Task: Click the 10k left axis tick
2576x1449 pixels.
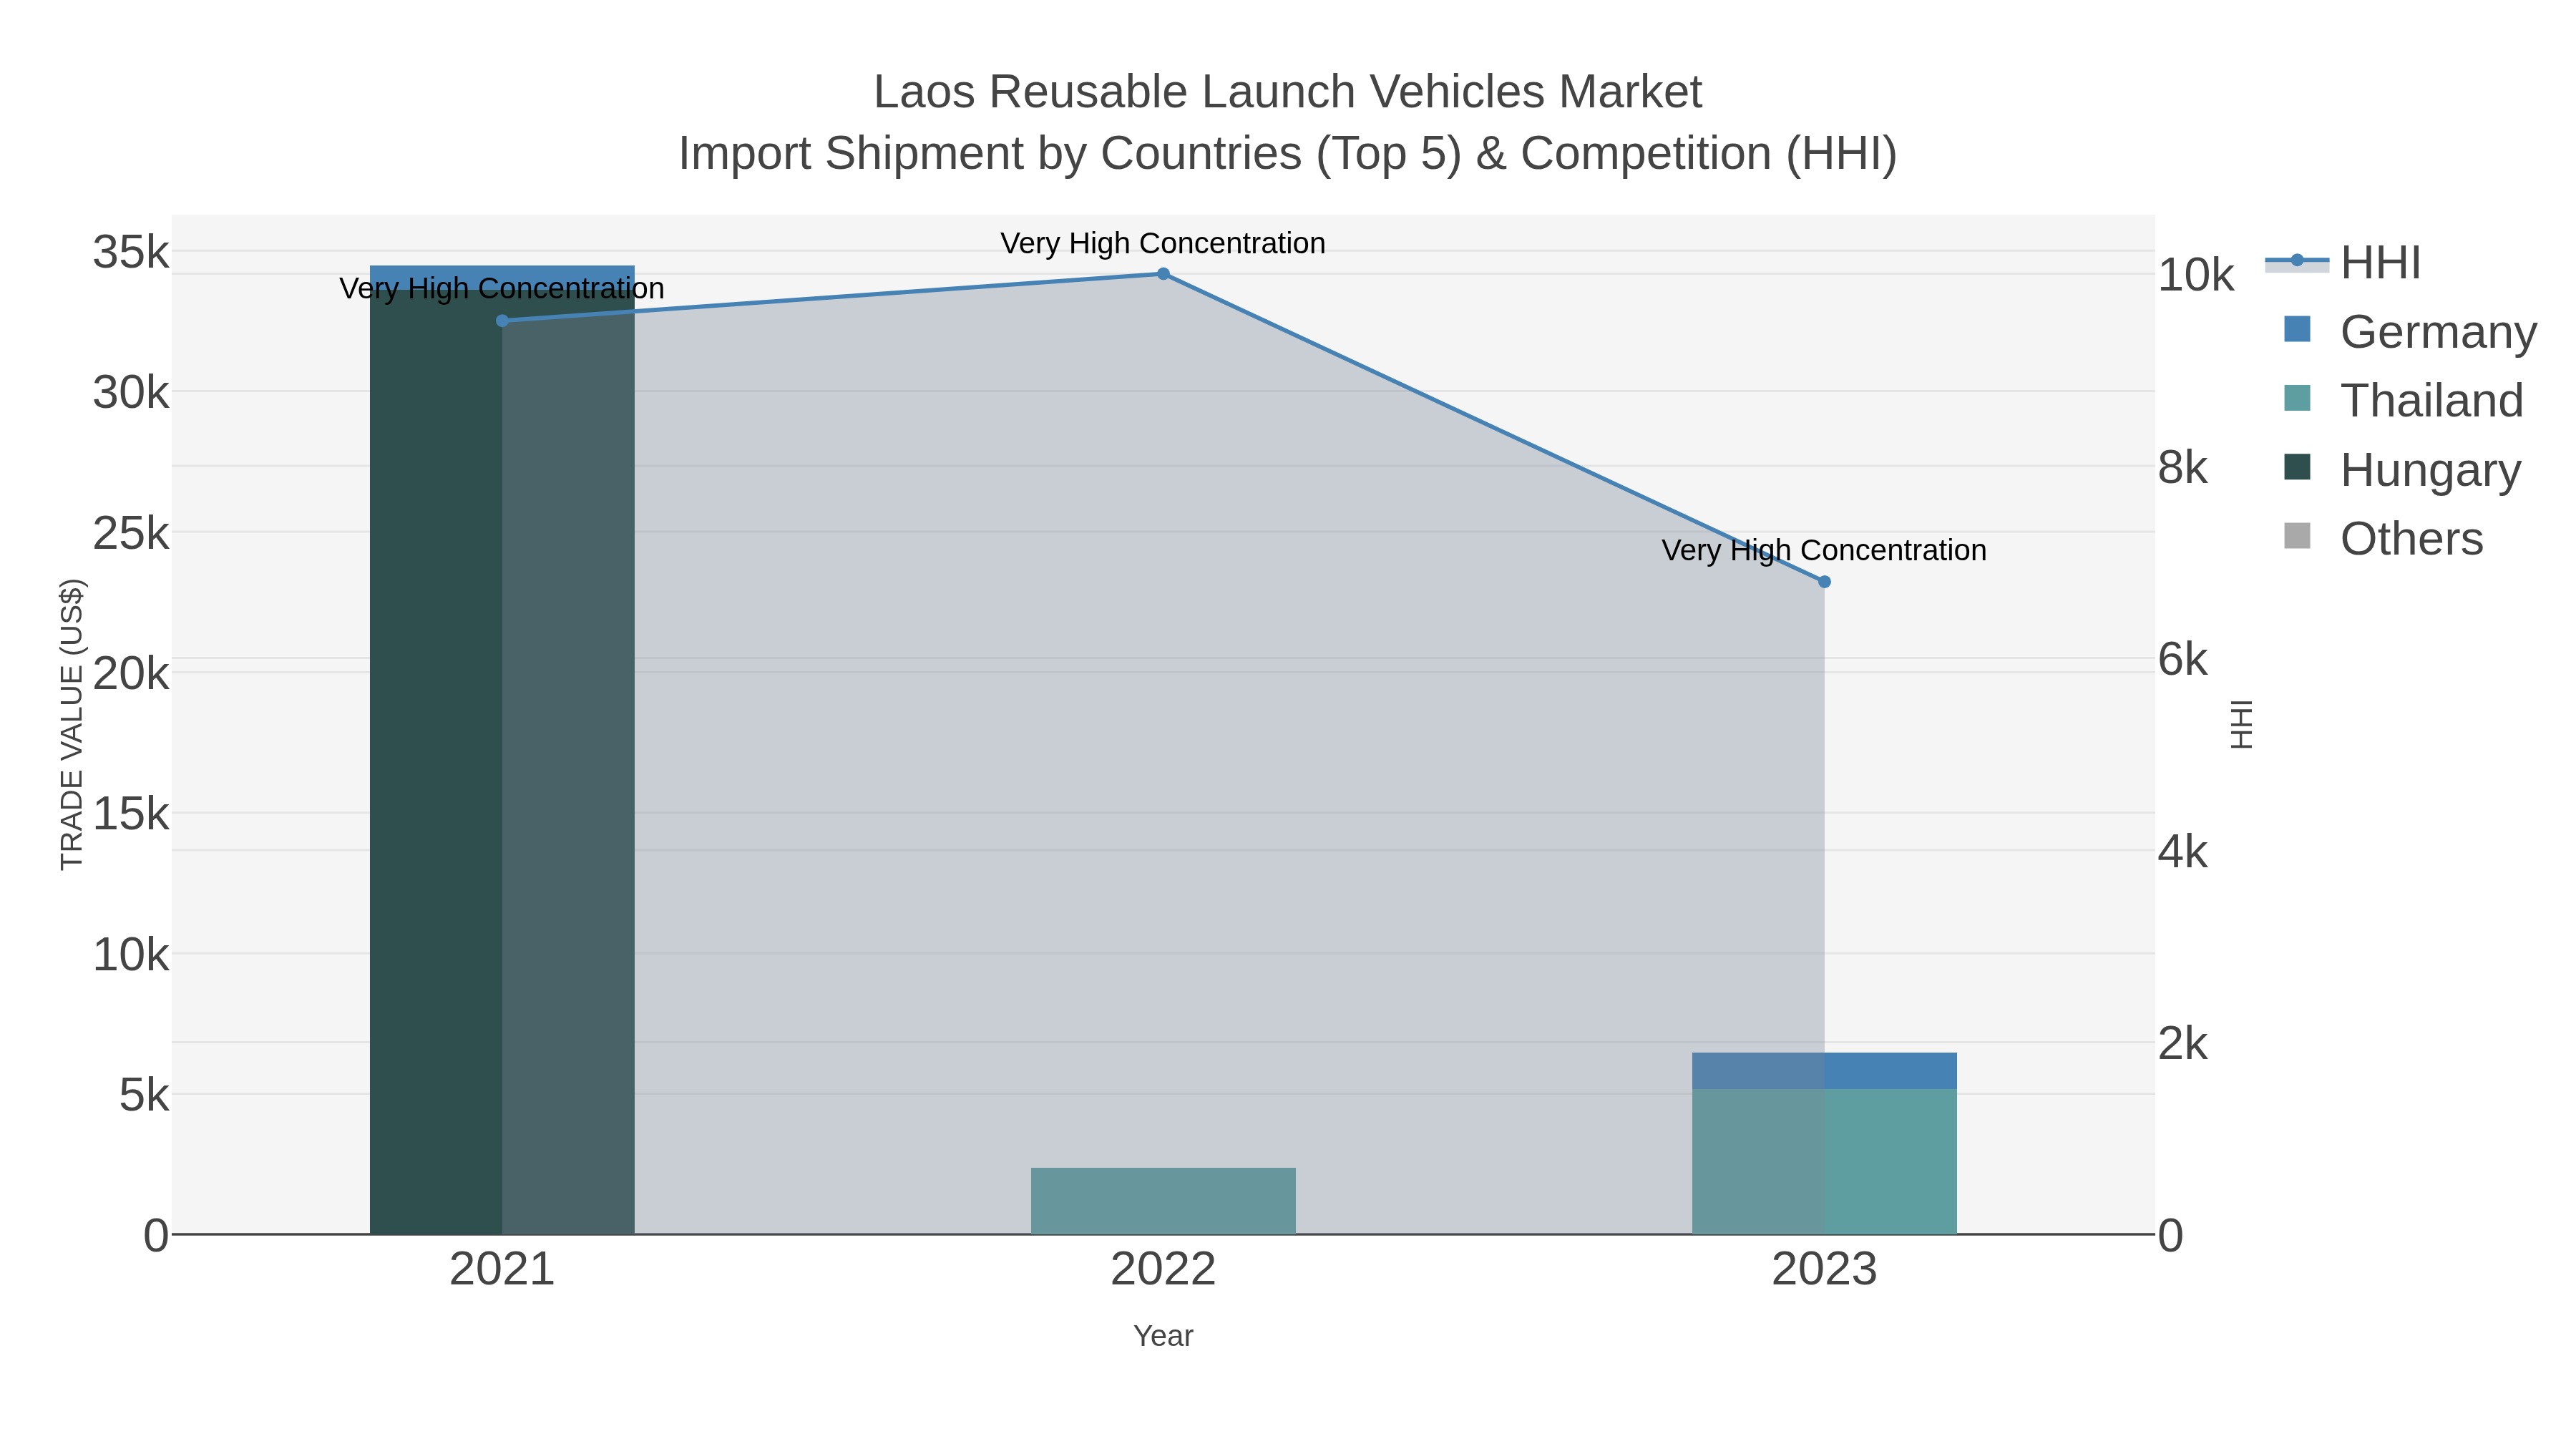Action: pyautogui.click(x=131, y=955)
